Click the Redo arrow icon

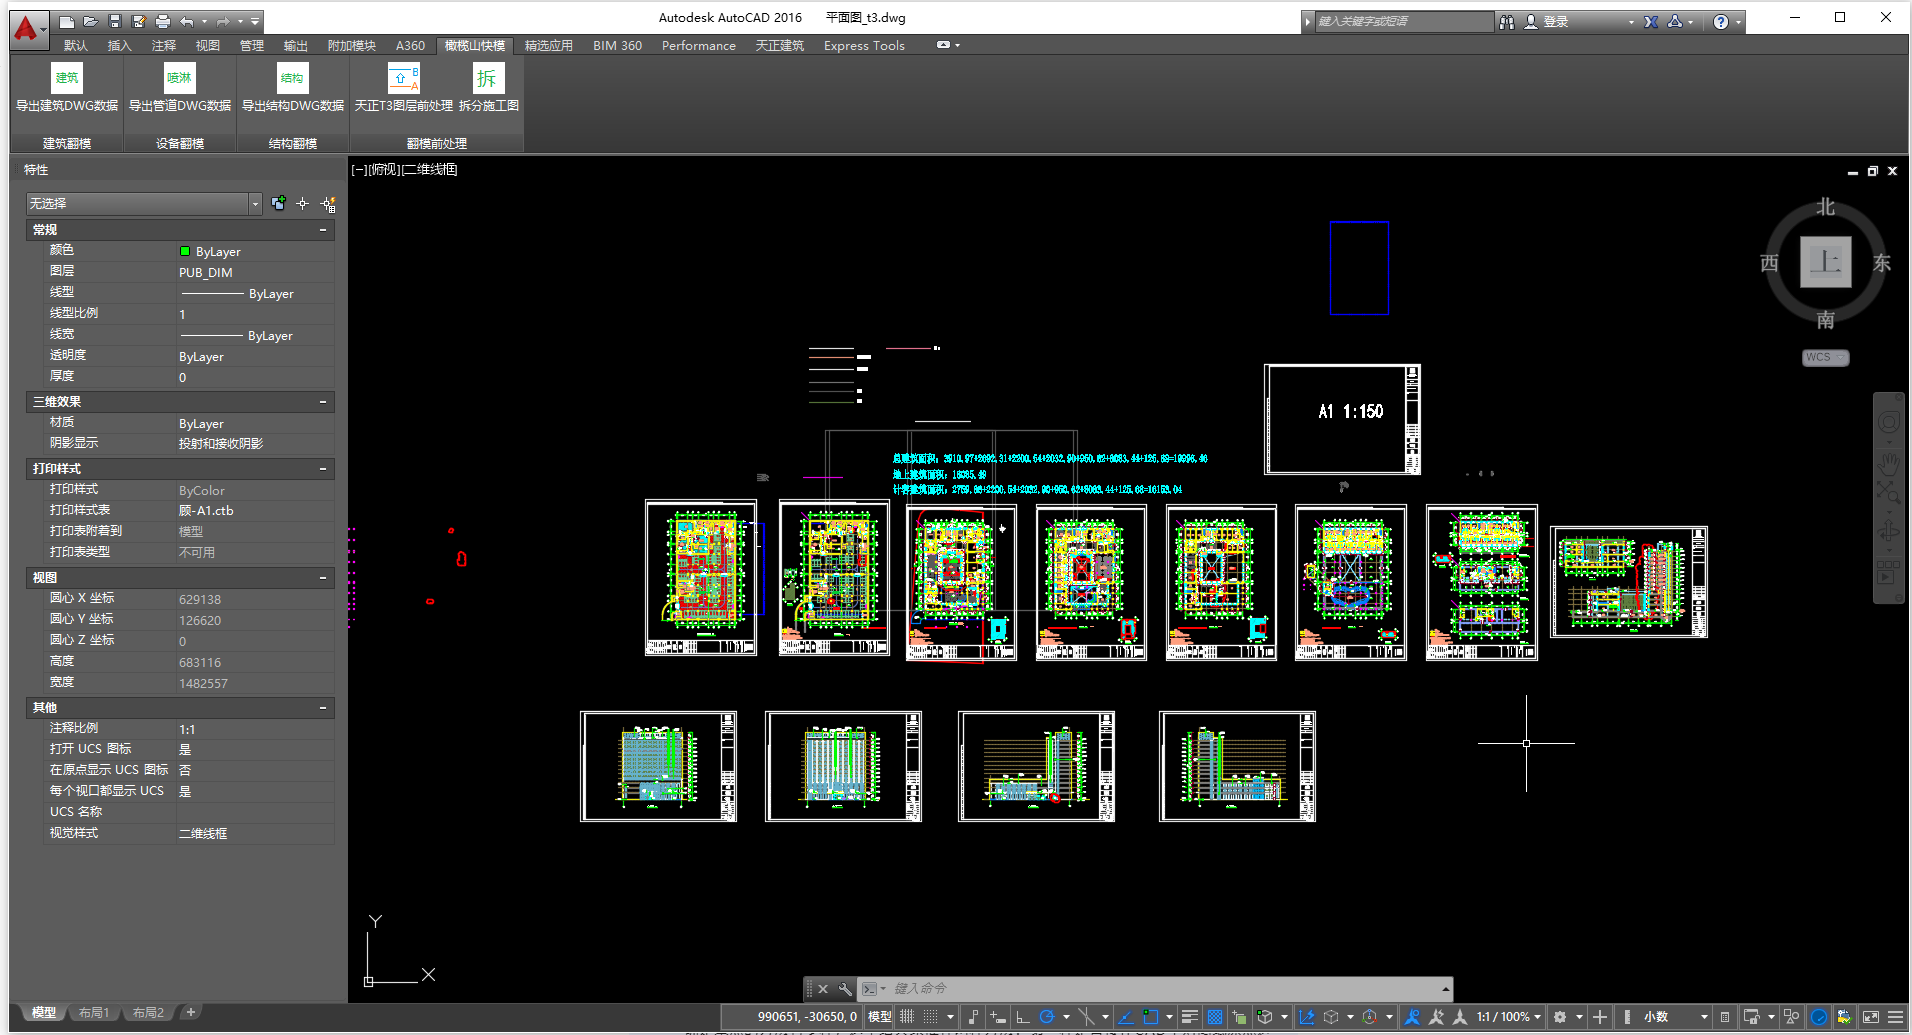point(223,21)
